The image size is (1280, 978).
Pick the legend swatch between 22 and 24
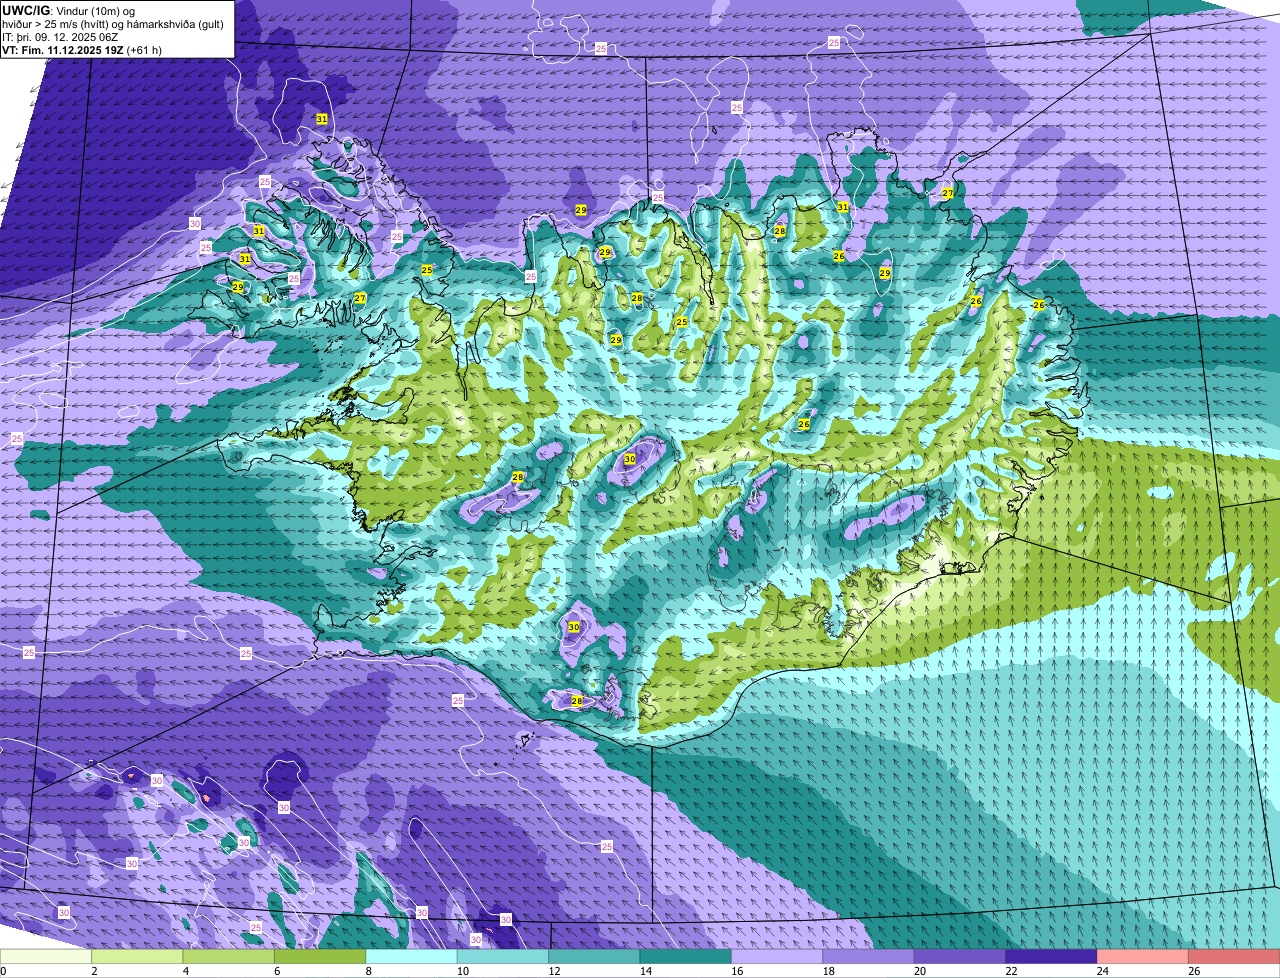[x=1051, y=957]
